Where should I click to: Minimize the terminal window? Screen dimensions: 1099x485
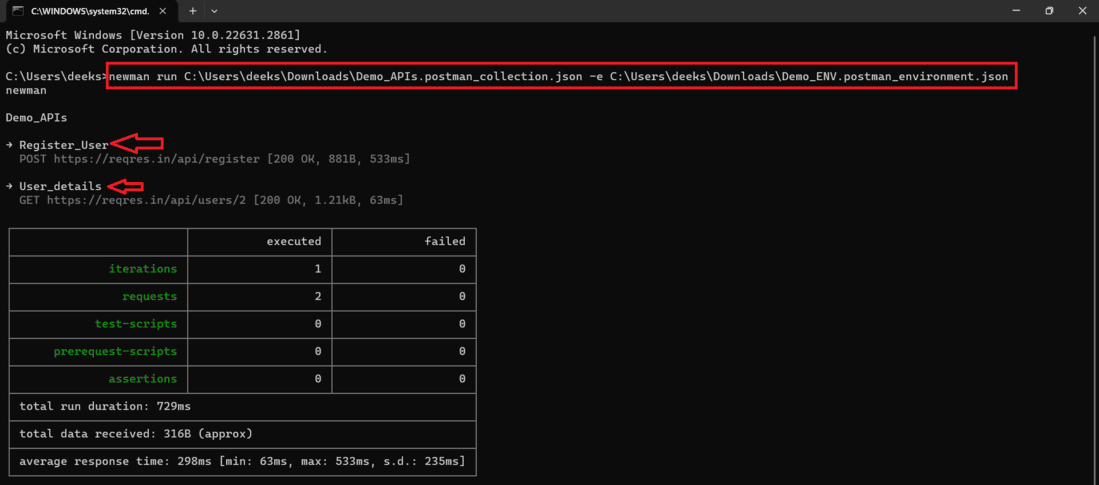coord(1015,11)
